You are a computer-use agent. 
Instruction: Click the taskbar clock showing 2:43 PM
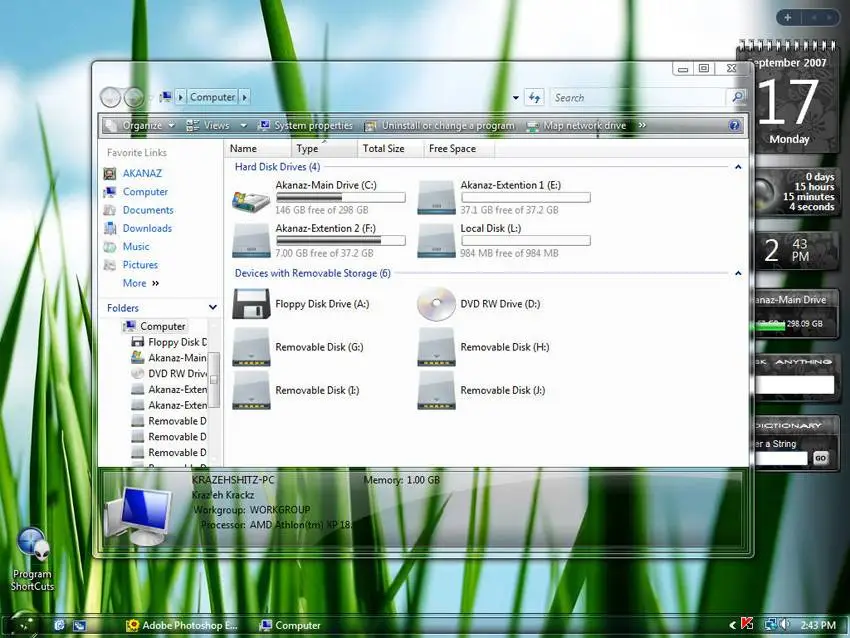[x=818, y=625]
